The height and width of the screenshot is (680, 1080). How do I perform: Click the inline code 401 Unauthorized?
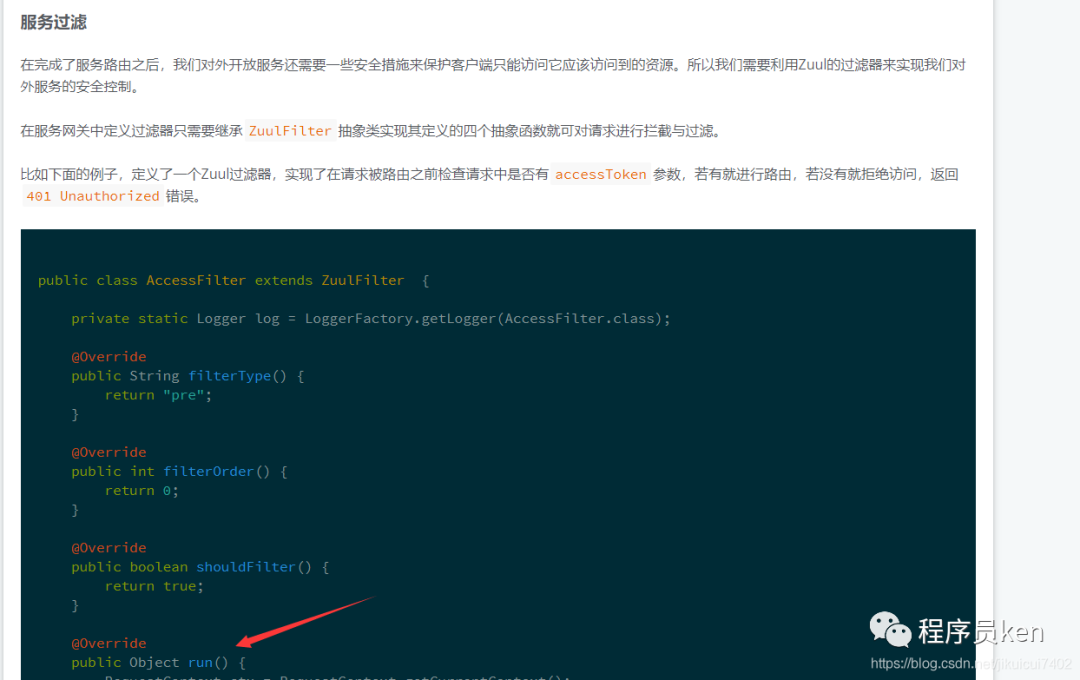93,196
